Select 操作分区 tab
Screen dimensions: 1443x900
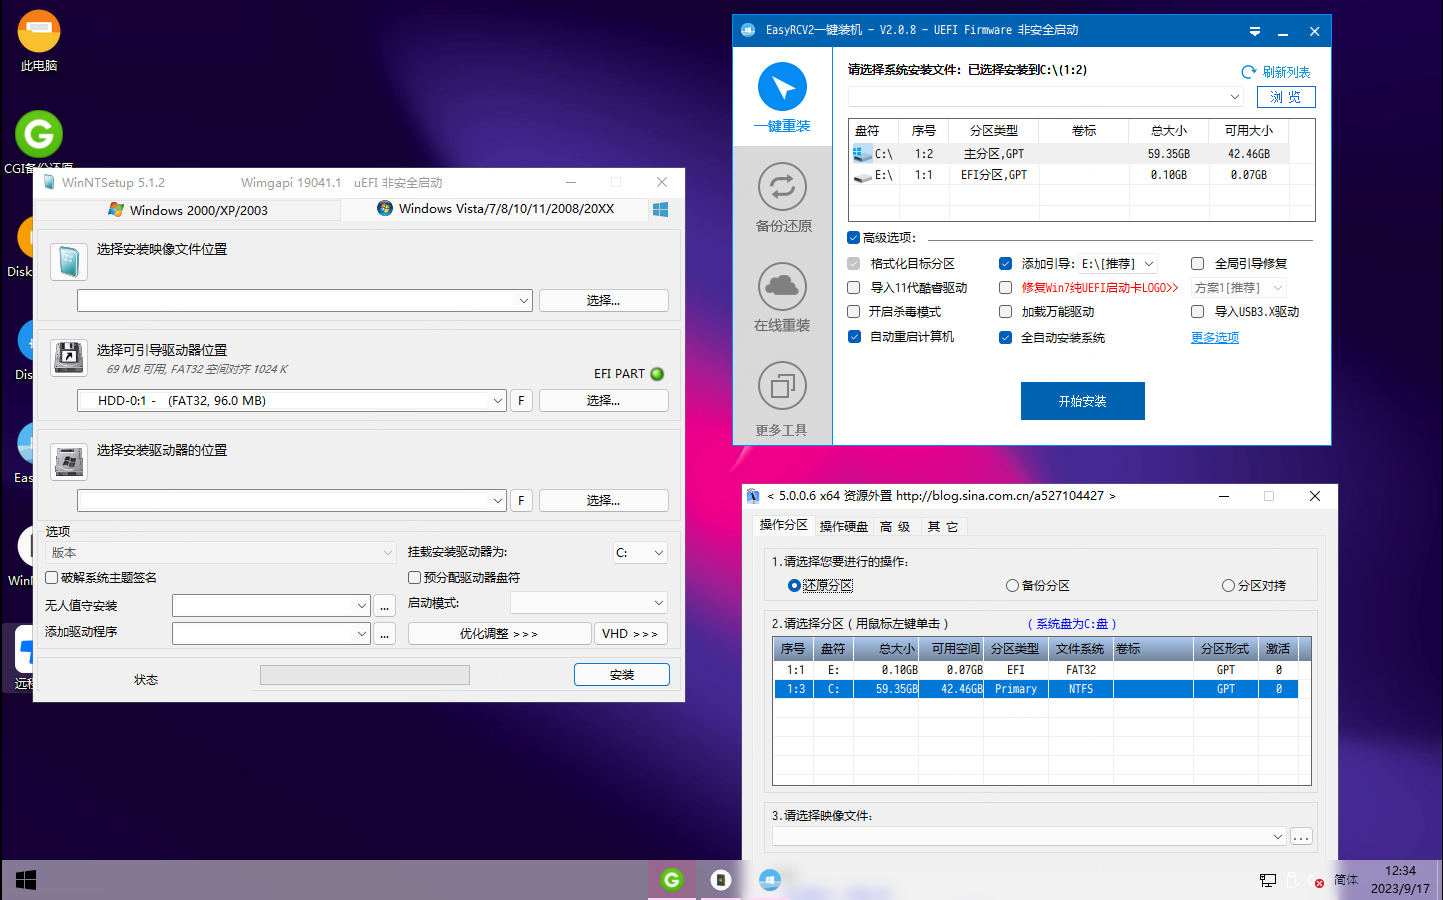tap(783, 525)
